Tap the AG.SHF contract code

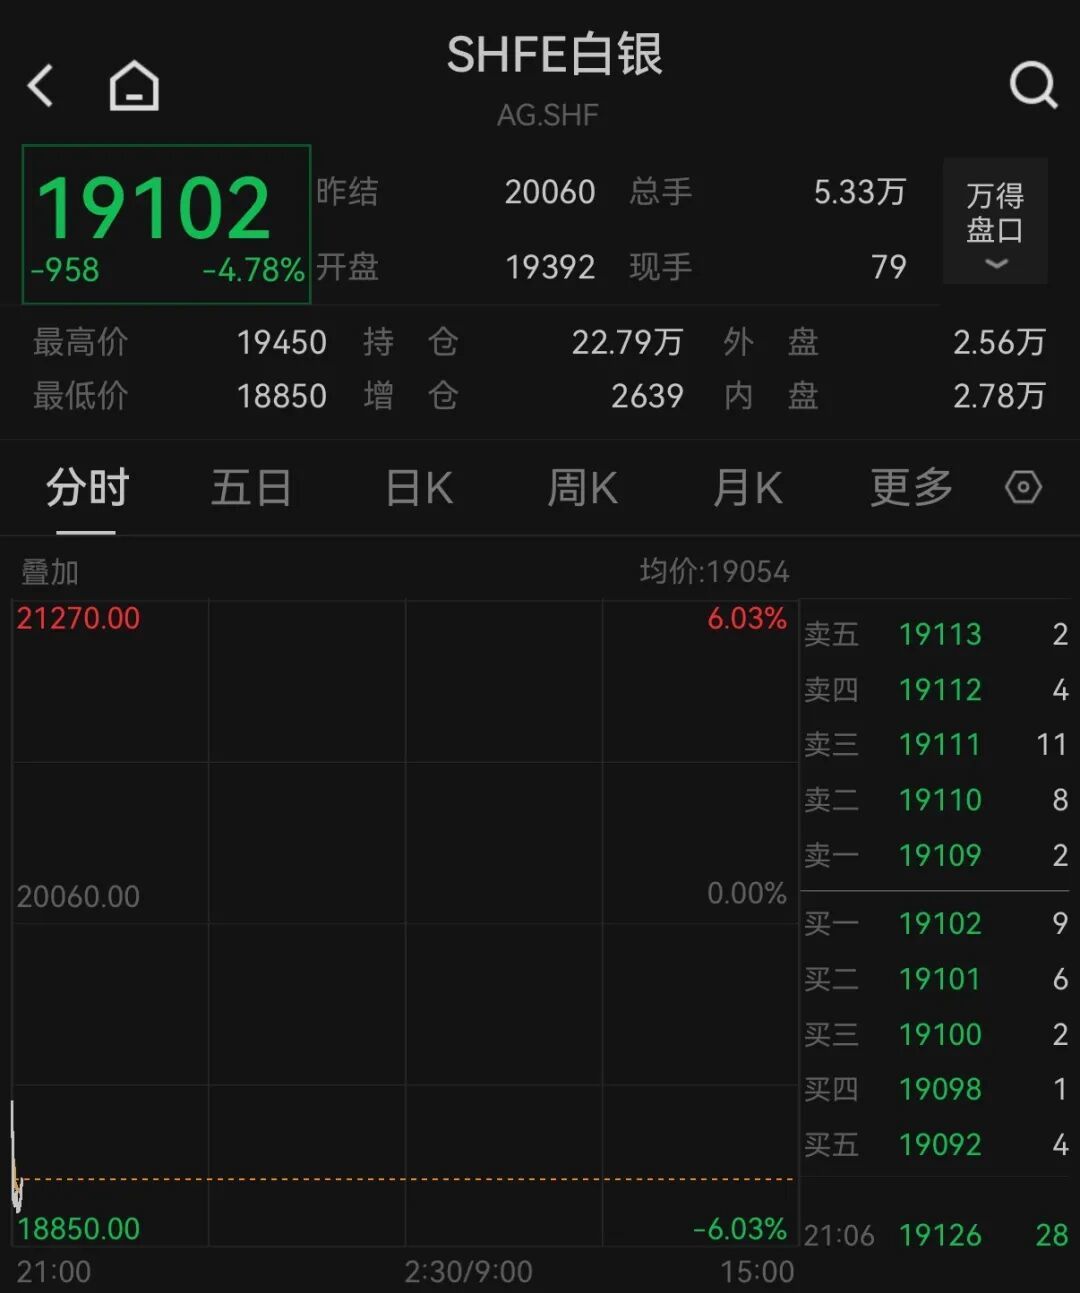(548, 115)
